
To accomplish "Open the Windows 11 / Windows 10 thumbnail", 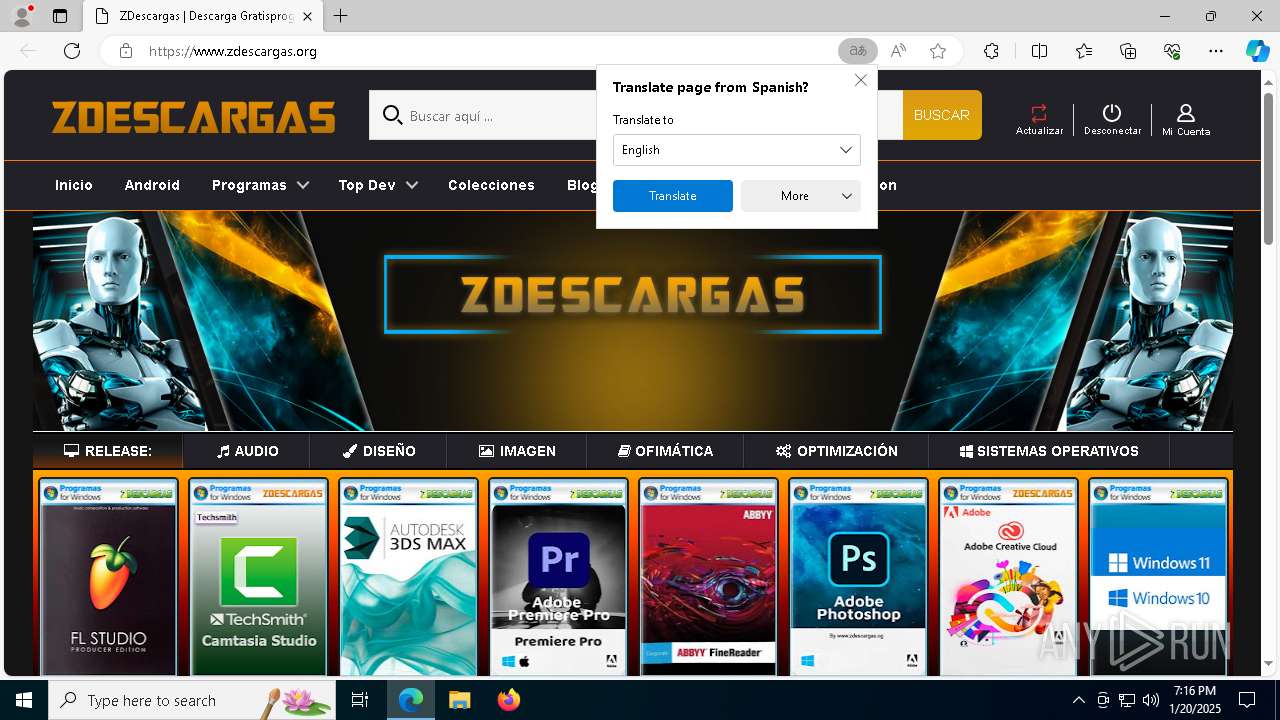I will (1158, 577).
